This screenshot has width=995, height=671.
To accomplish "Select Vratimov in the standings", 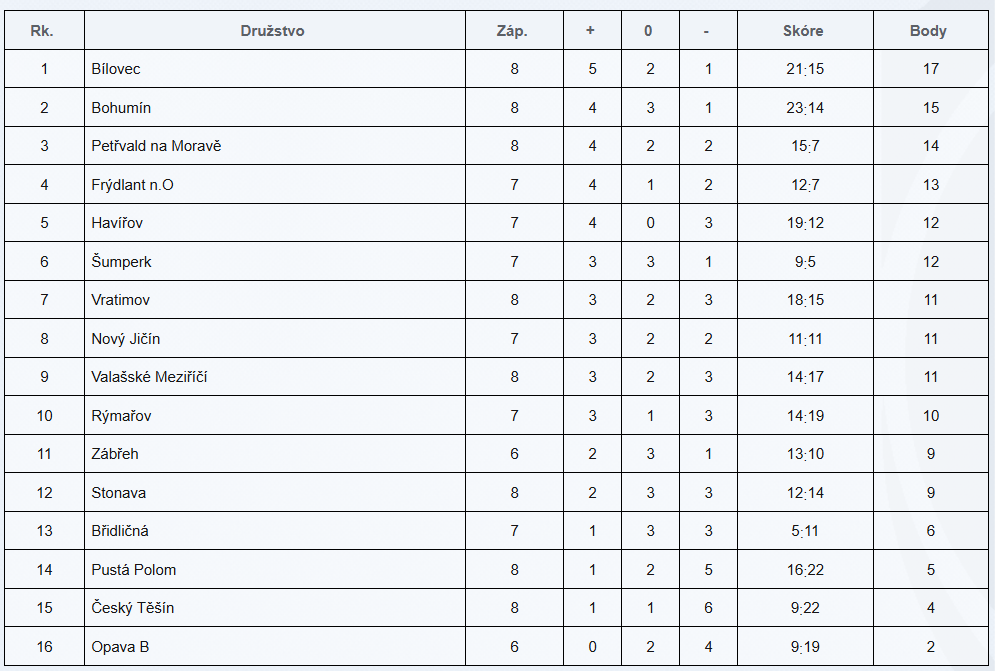I will pos(120,300).
